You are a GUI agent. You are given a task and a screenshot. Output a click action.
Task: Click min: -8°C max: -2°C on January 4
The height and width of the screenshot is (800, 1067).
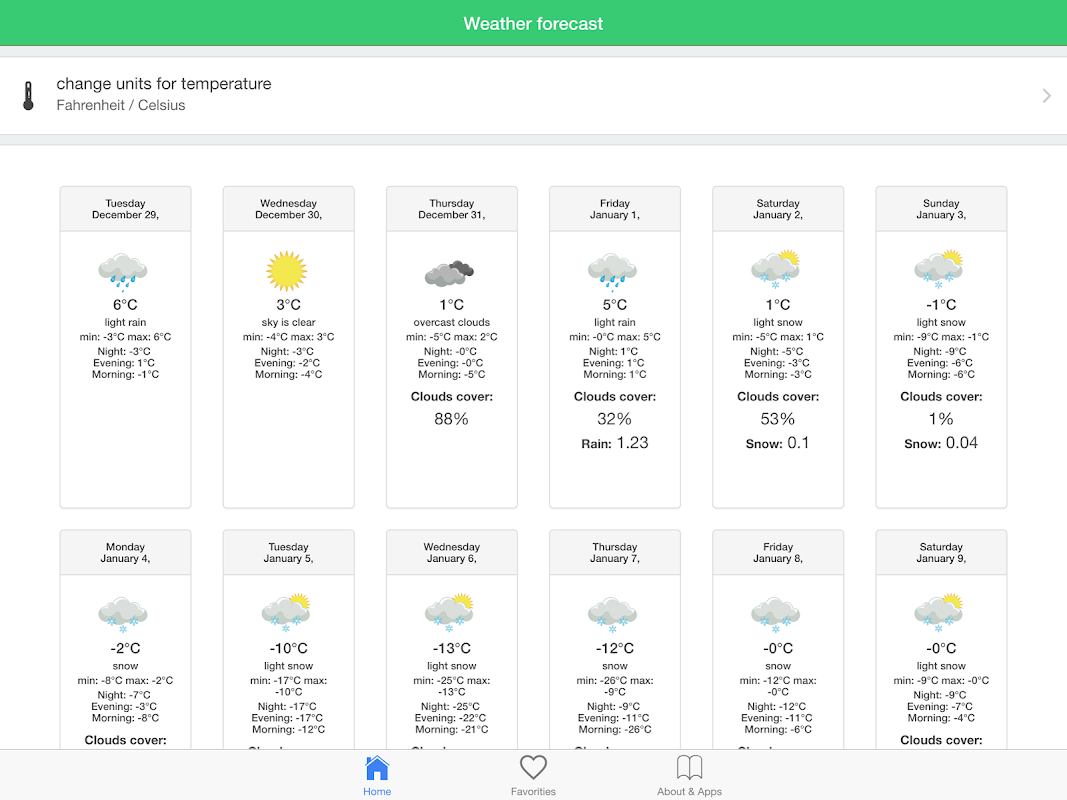(x=125, y=680)
